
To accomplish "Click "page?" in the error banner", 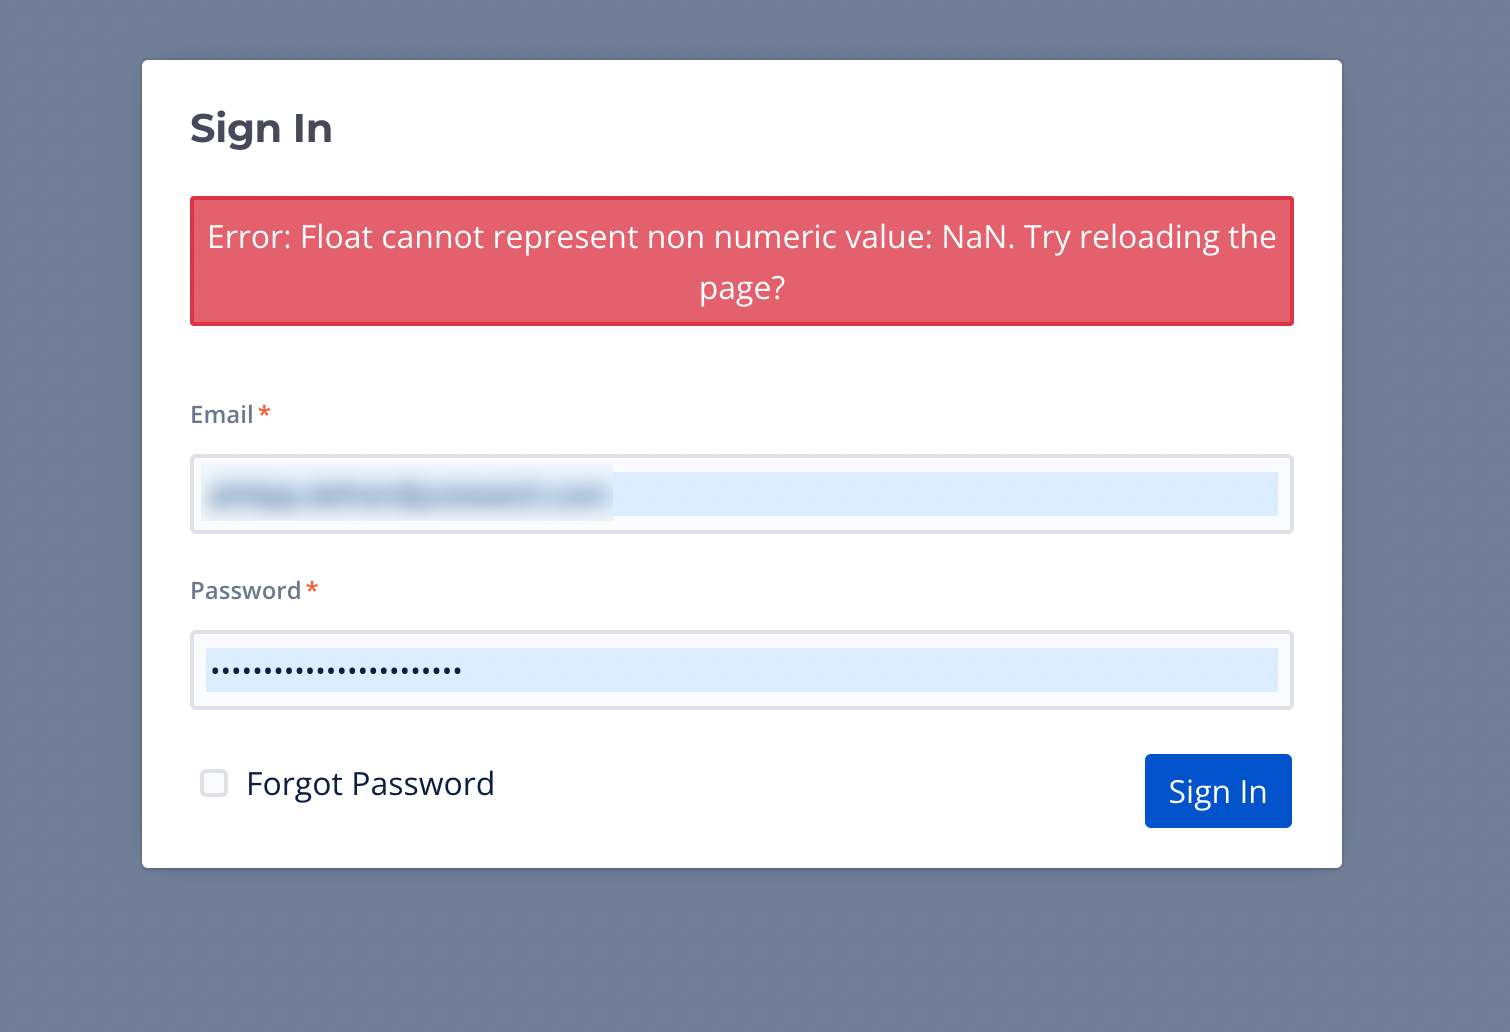I will tap(742, 289).
